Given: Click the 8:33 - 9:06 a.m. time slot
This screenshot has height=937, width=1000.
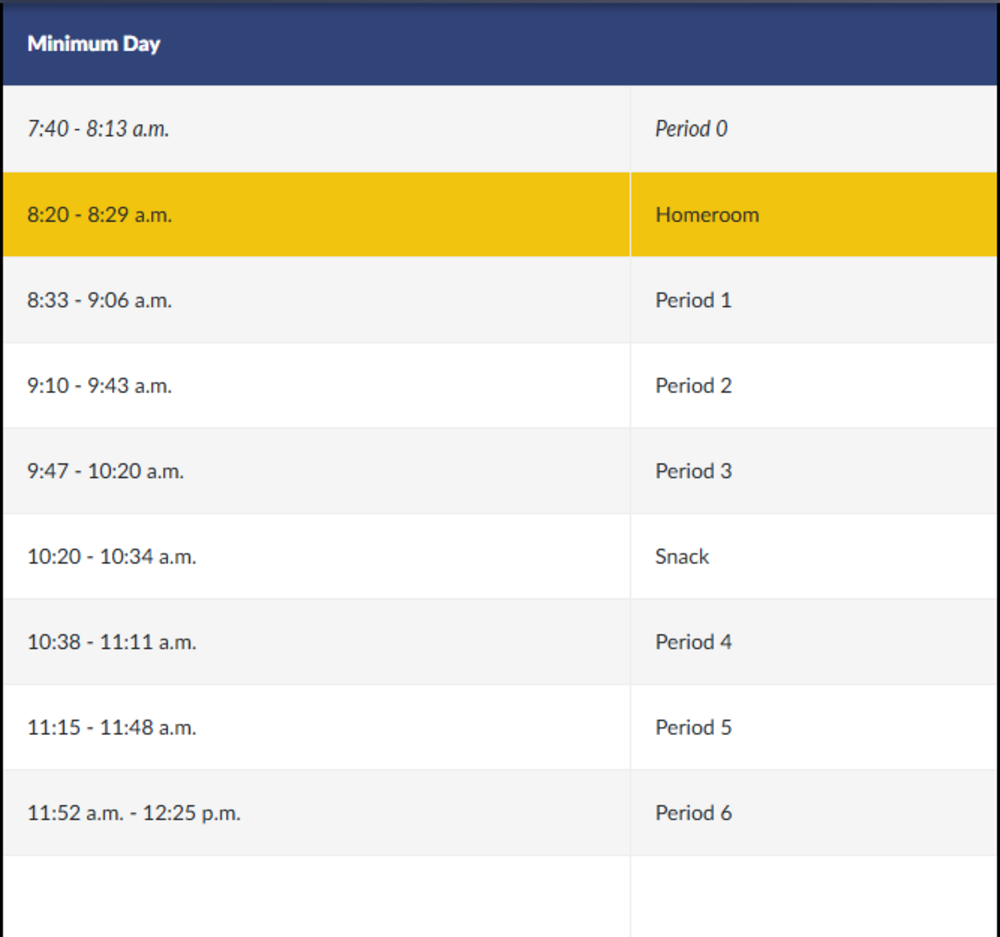Looking at the screenshot, I should click(x=99, y=299).
